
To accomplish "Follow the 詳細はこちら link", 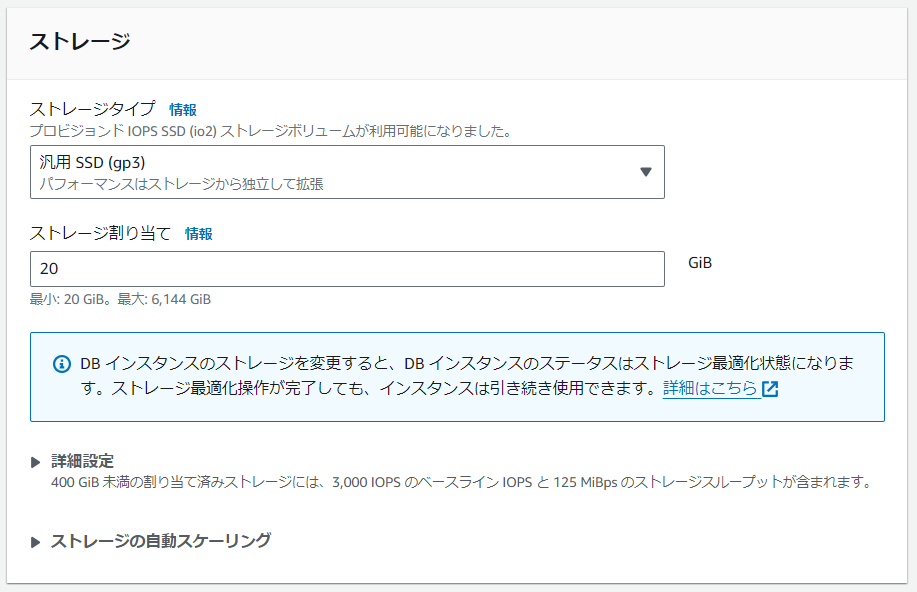I will [x=710, y=388].
